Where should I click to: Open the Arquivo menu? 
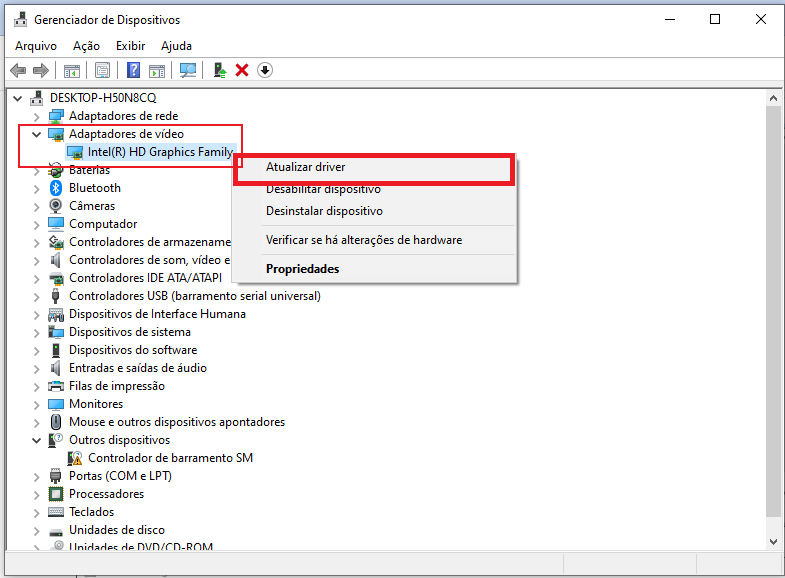click(x=36, y=46)
